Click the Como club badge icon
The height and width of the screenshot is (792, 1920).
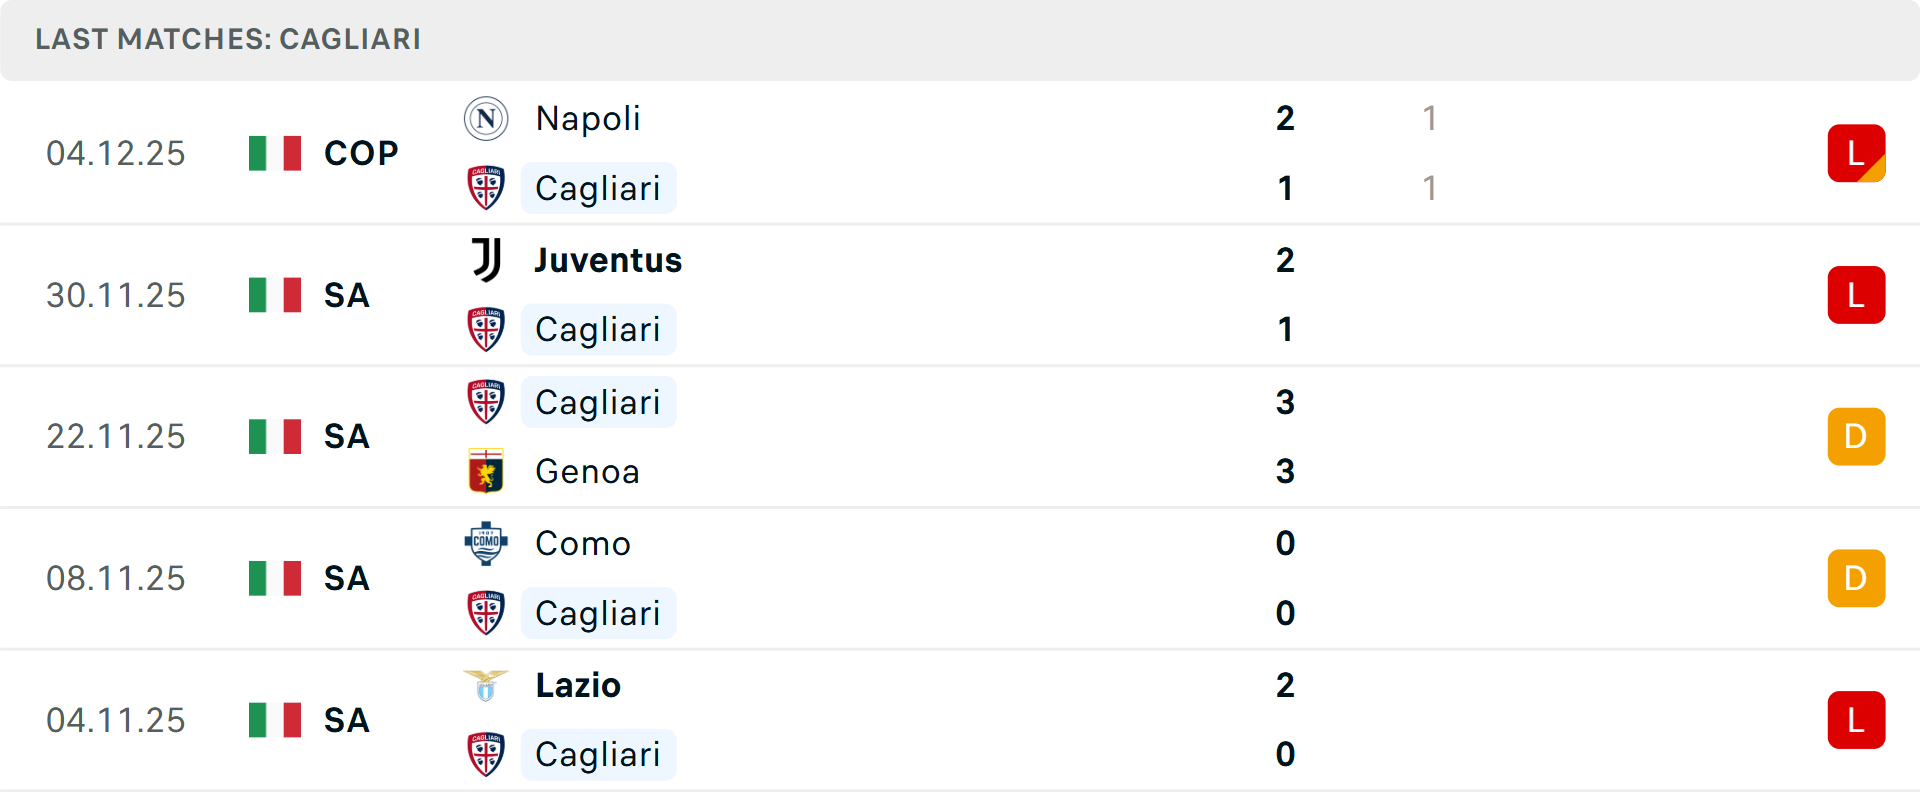486,543
